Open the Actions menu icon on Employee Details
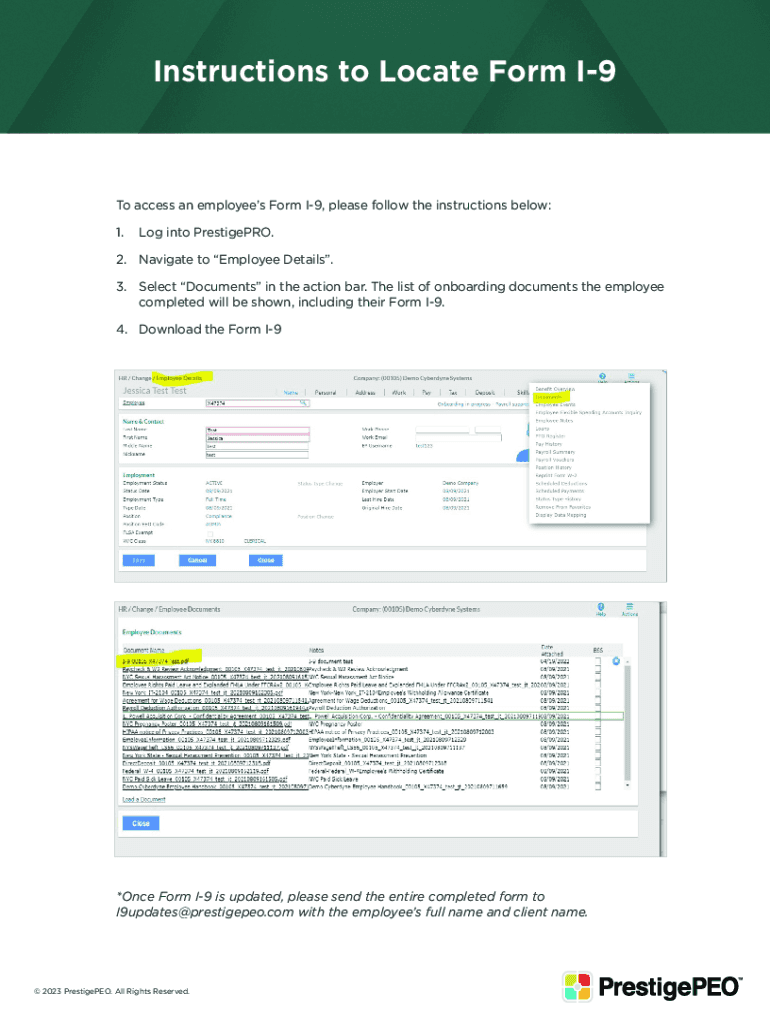 coord(631,375)
